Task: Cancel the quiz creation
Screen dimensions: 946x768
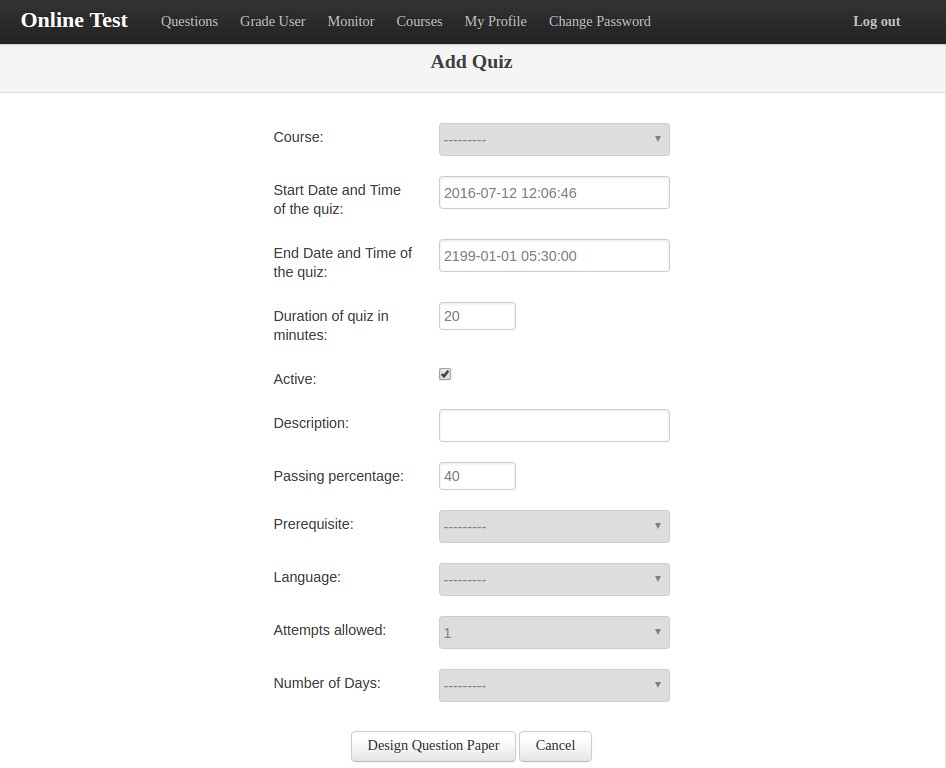Action: pos(555,746)
